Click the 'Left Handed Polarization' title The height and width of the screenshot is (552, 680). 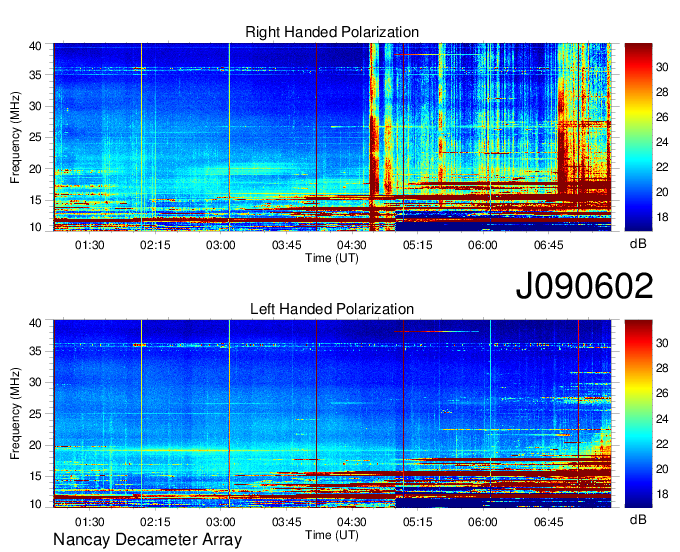tap(332, 309)
